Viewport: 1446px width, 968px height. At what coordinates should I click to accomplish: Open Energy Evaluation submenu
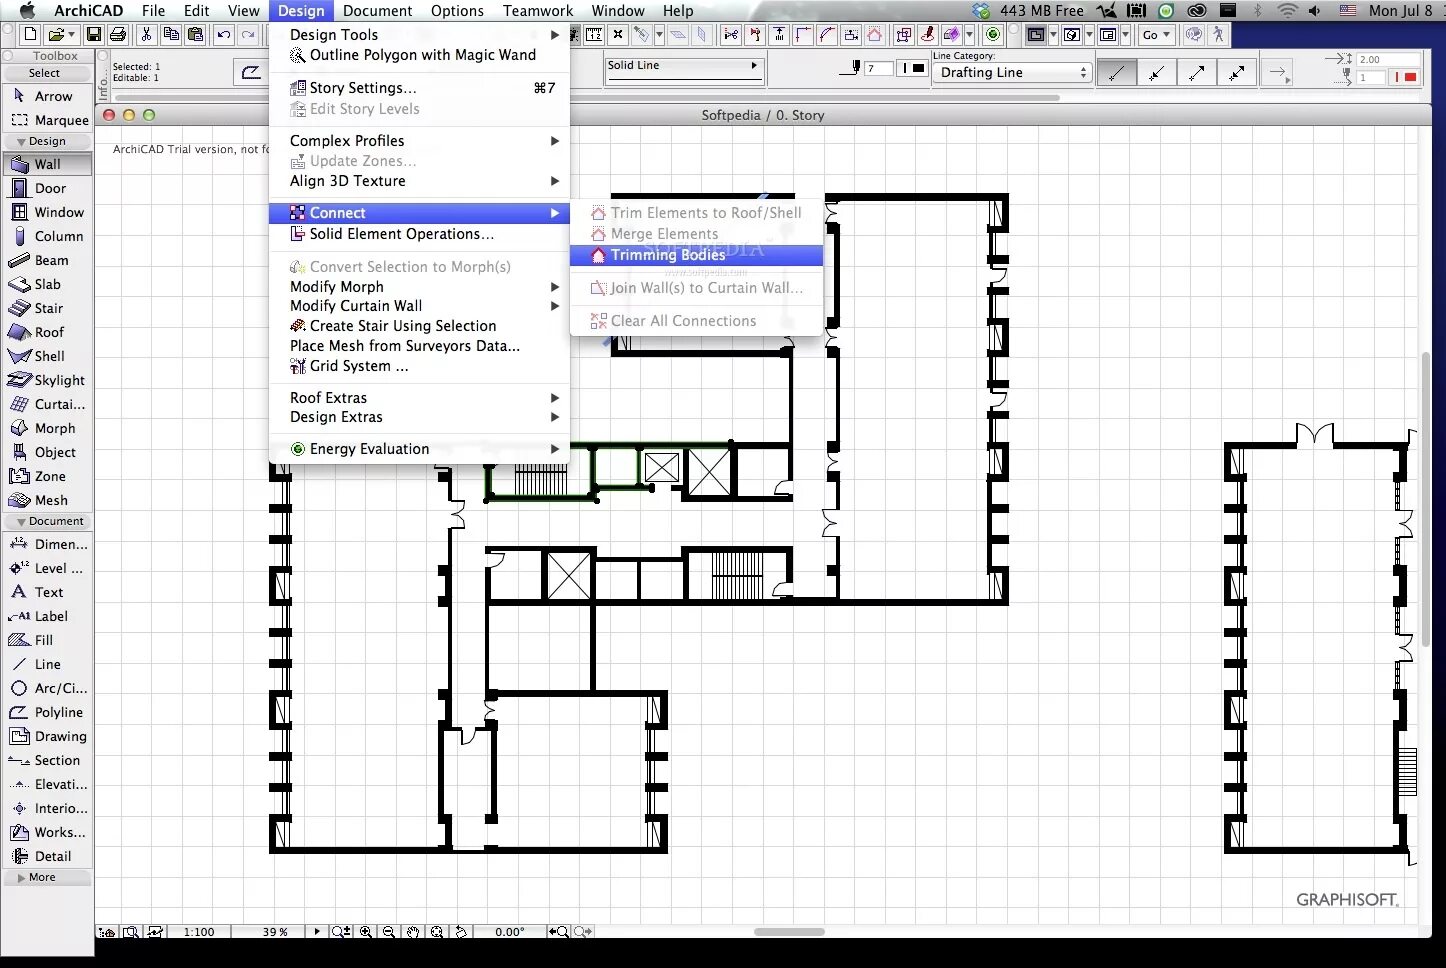[419, 449]
